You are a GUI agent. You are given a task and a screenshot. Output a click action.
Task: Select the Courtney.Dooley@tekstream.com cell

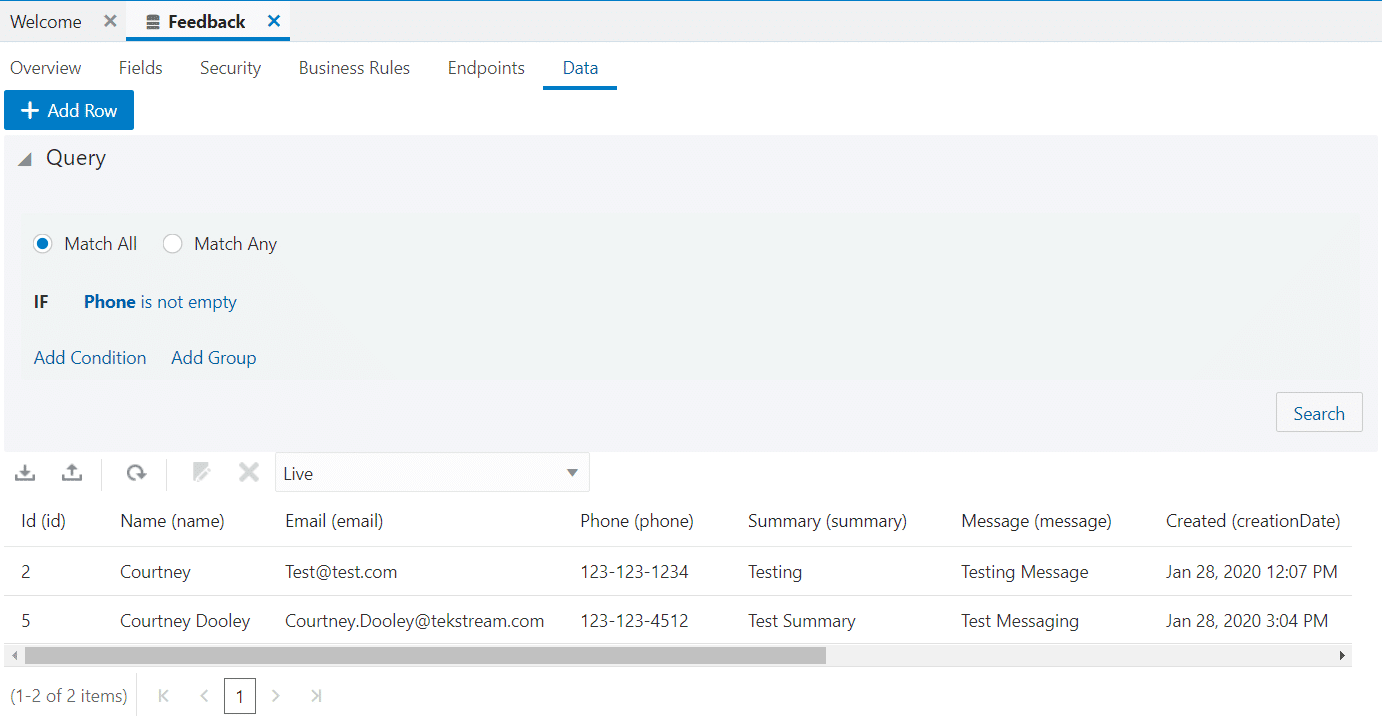point(415,621)
